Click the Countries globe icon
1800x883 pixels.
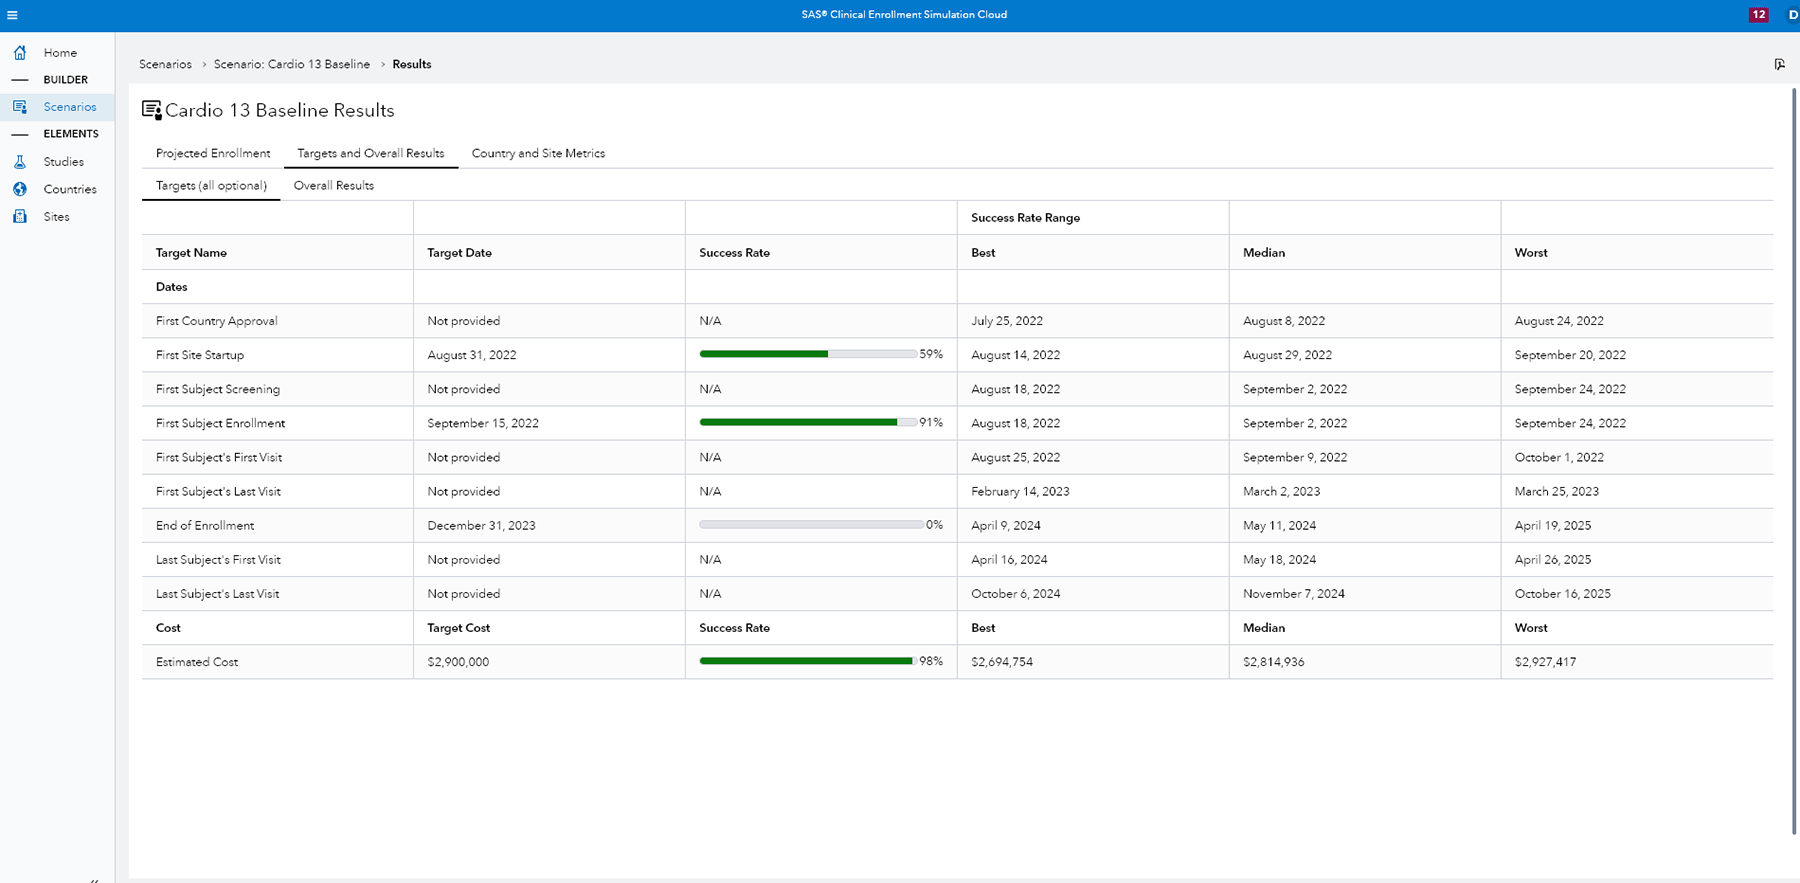[x=20, y=189]
